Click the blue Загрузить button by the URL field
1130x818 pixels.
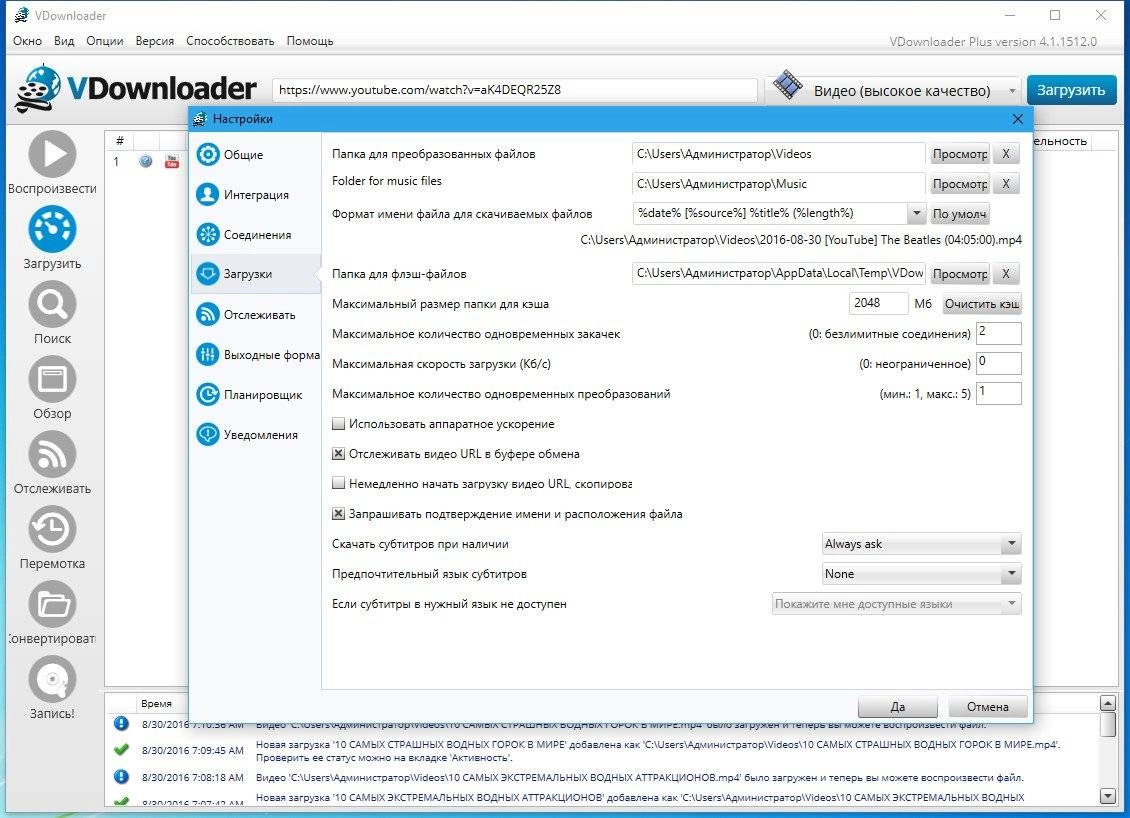click(x=1071, y=90)
